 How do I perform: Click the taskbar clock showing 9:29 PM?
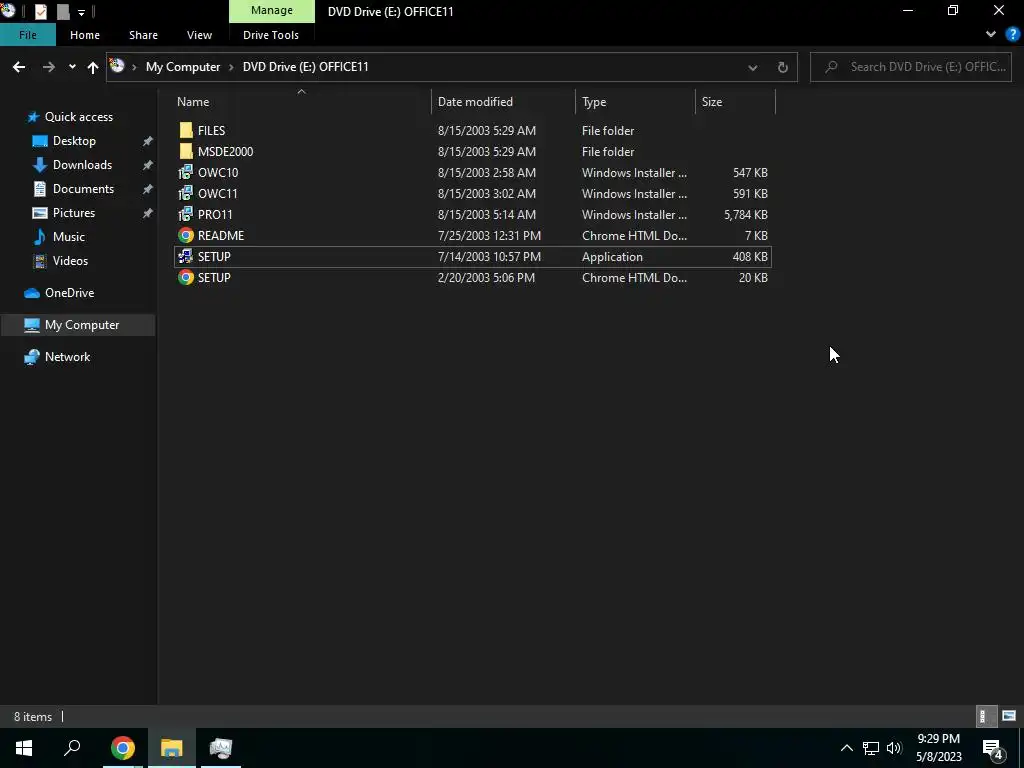pyautogui.click(x=938, y=748)
